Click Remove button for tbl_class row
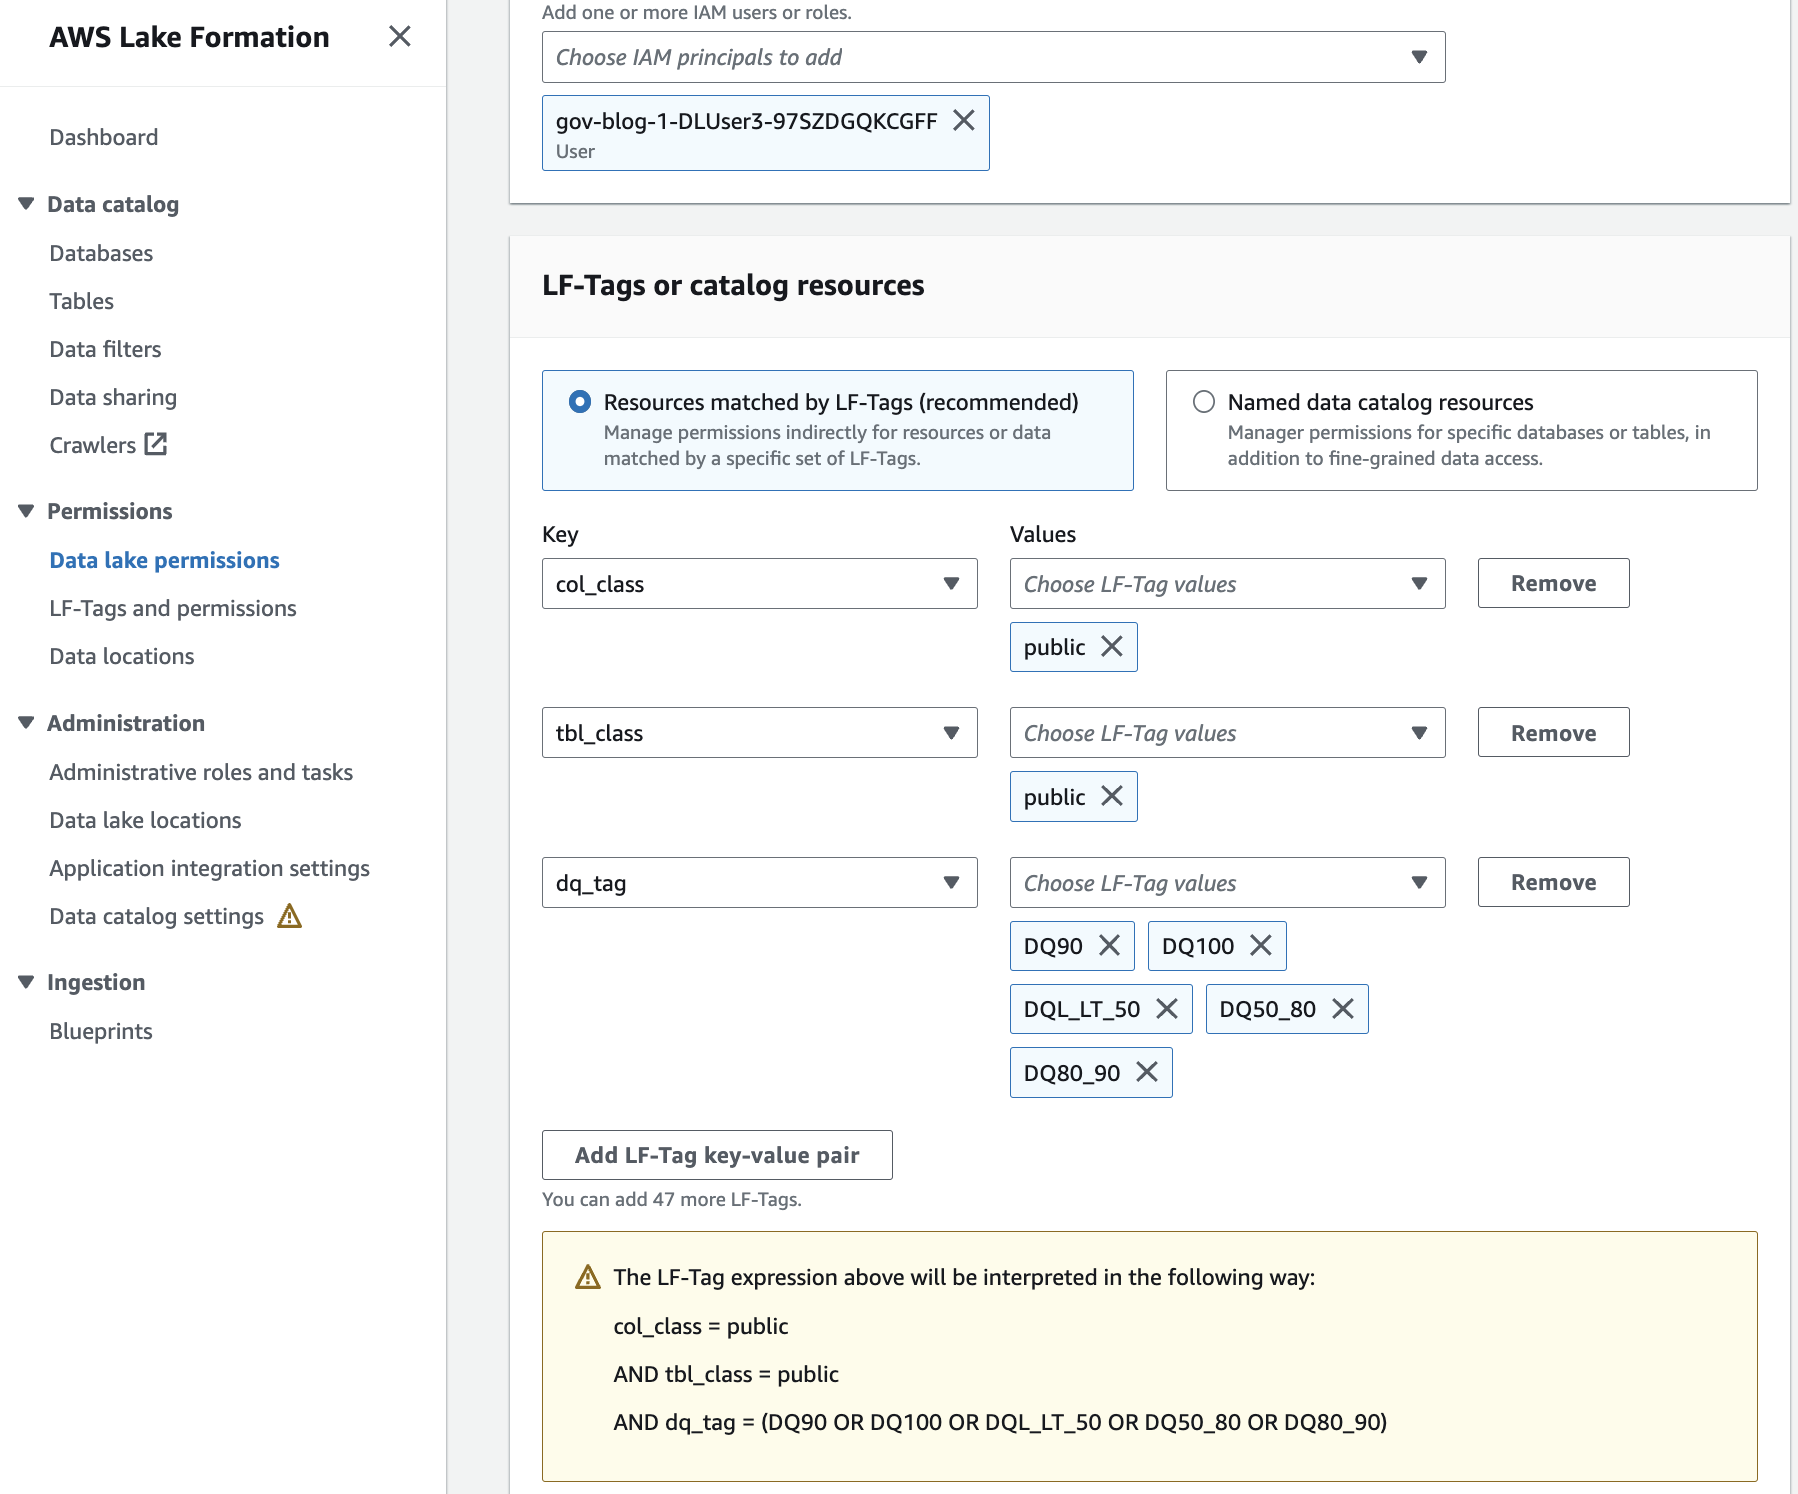The image size is (1798, 1494). click(x=1552, y=733)
